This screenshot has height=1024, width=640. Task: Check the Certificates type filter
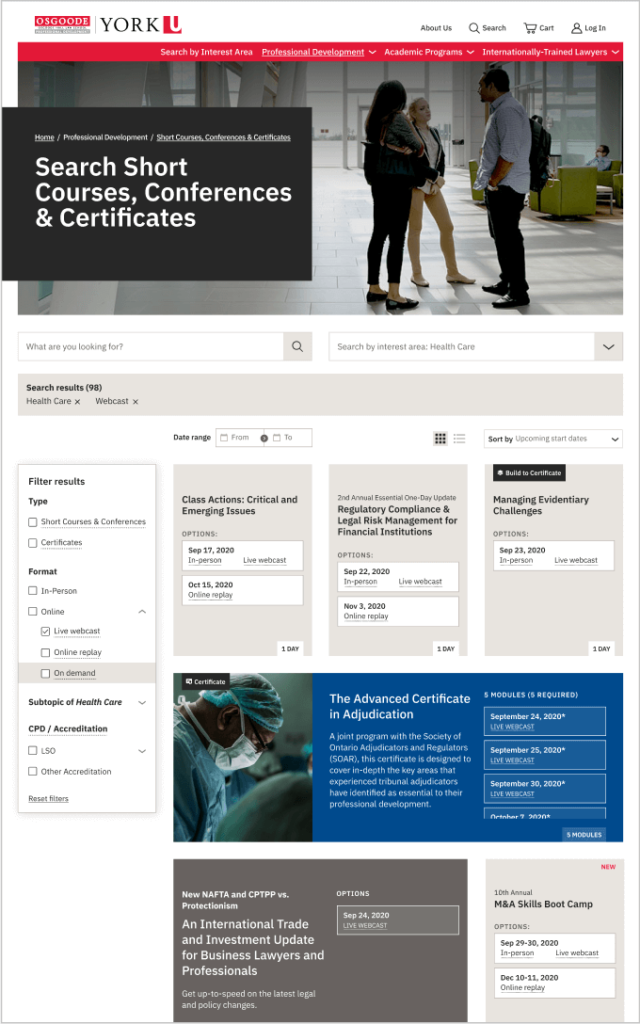pyautogui.click(x=33, y=543)
